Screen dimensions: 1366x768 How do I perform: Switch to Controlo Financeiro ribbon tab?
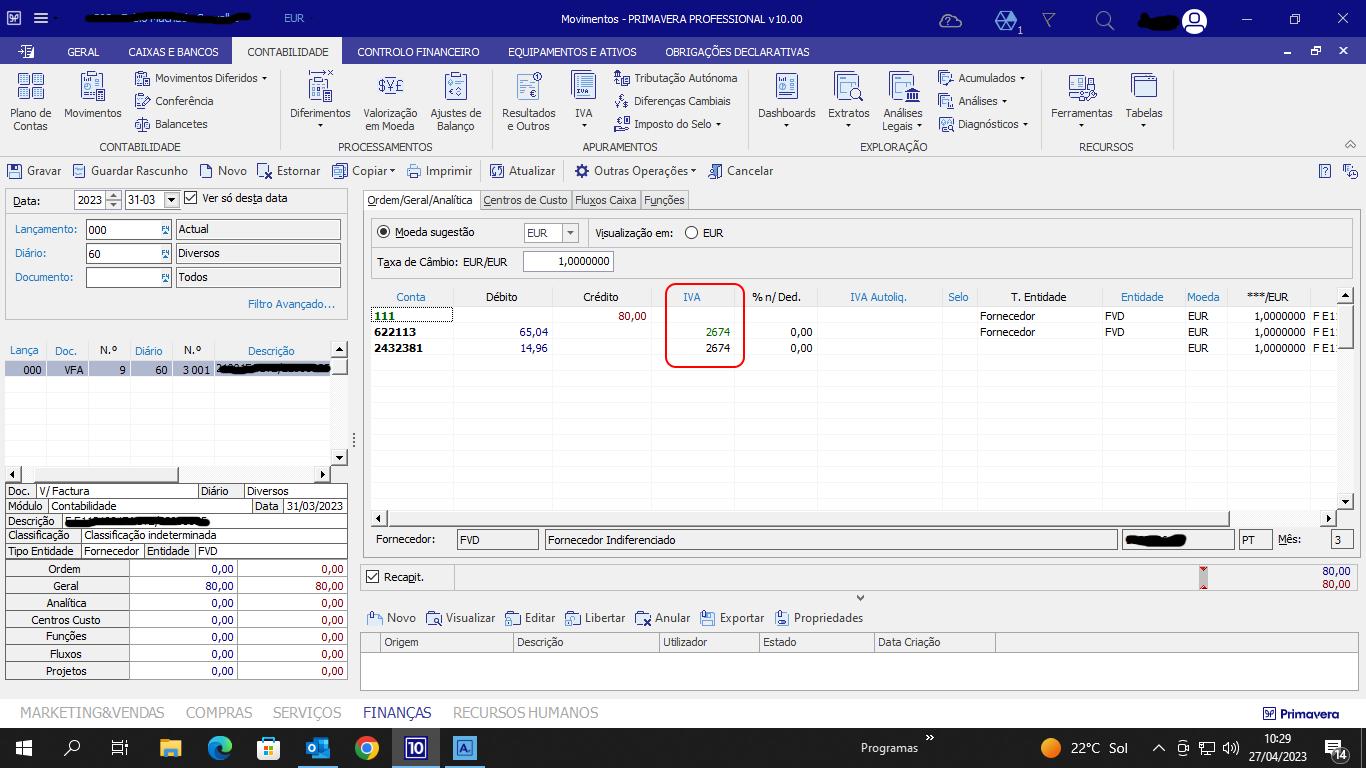click(418, 52)
